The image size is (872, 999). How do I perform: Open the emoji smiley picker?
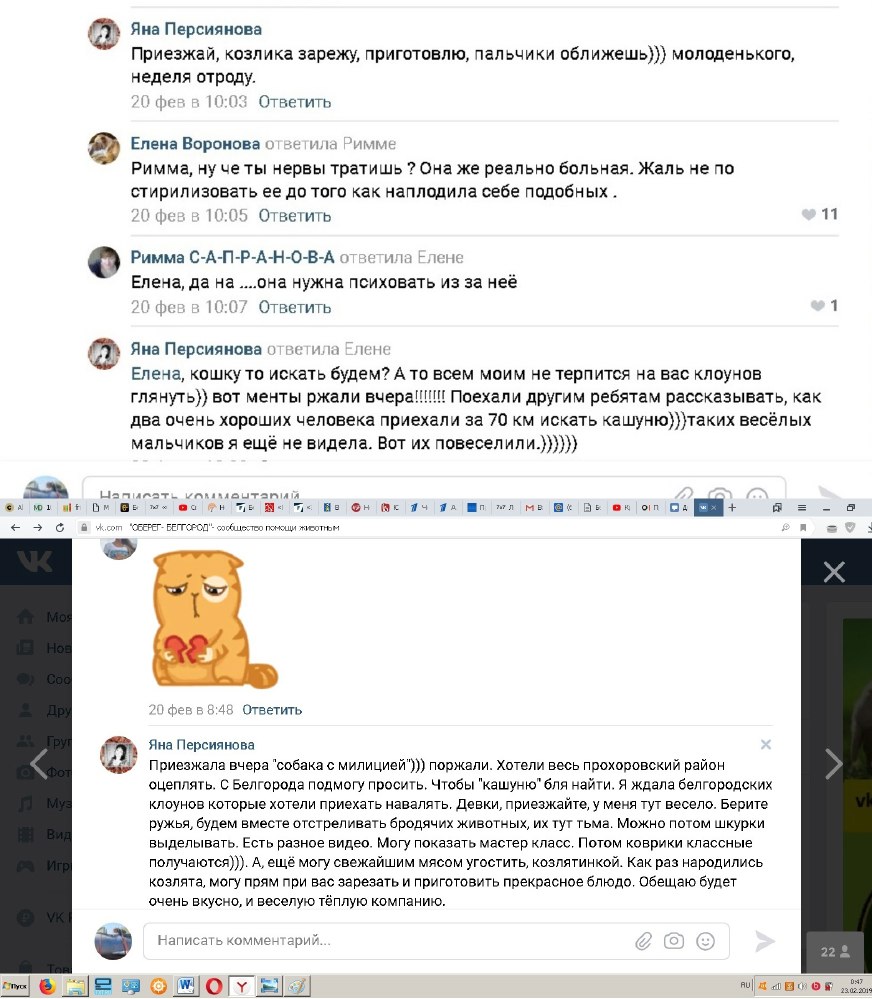(x=705, y=941)
